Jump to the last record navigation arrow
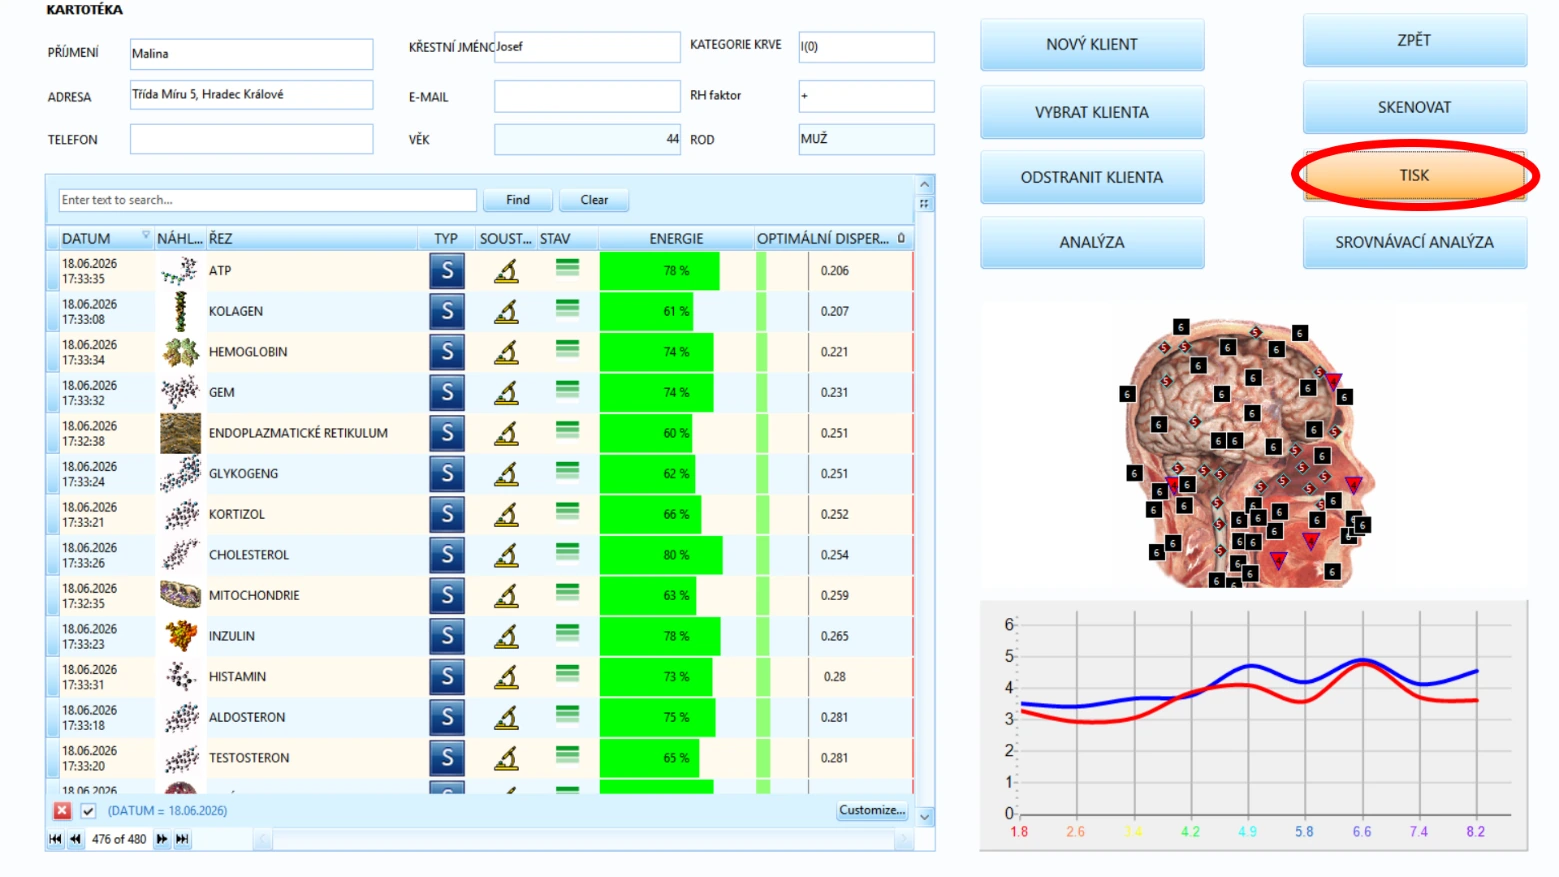This screenshot has height=877, width=1559. click(x=182, y=839)
